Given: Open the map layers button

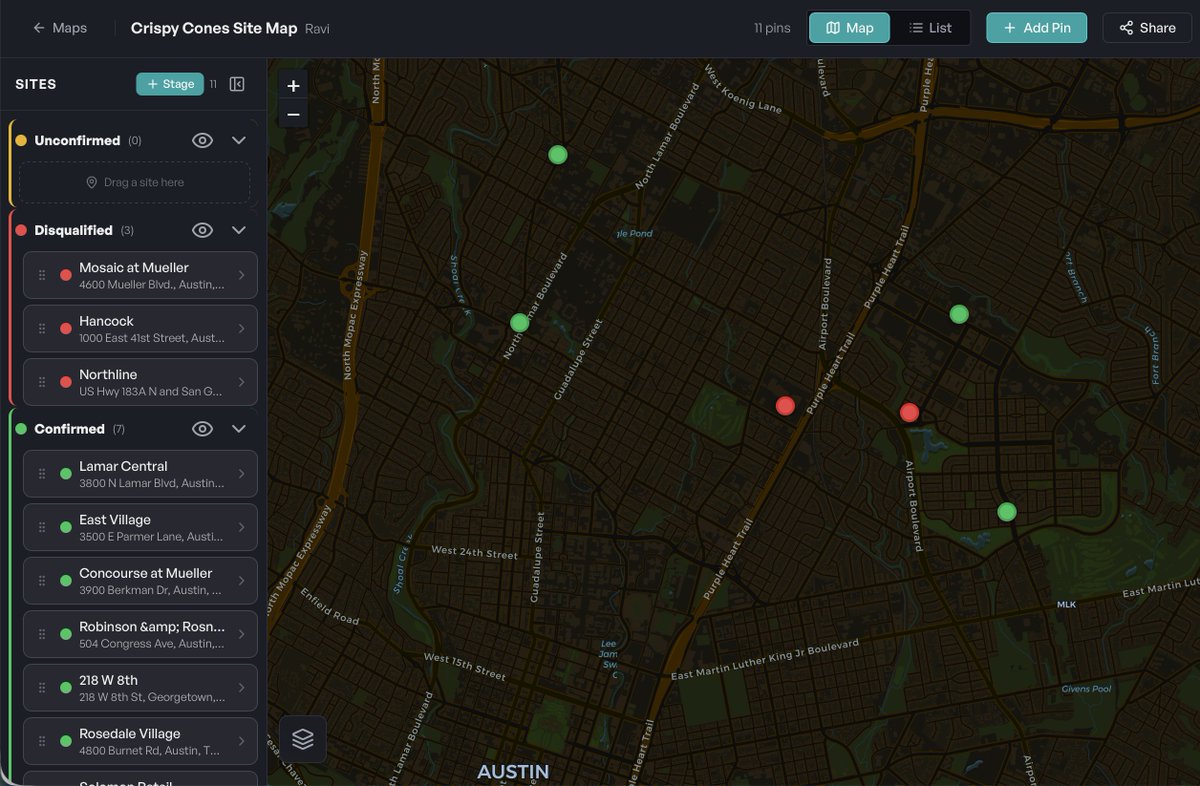Looking at the screenshot, I should click(x=303, y=739).
